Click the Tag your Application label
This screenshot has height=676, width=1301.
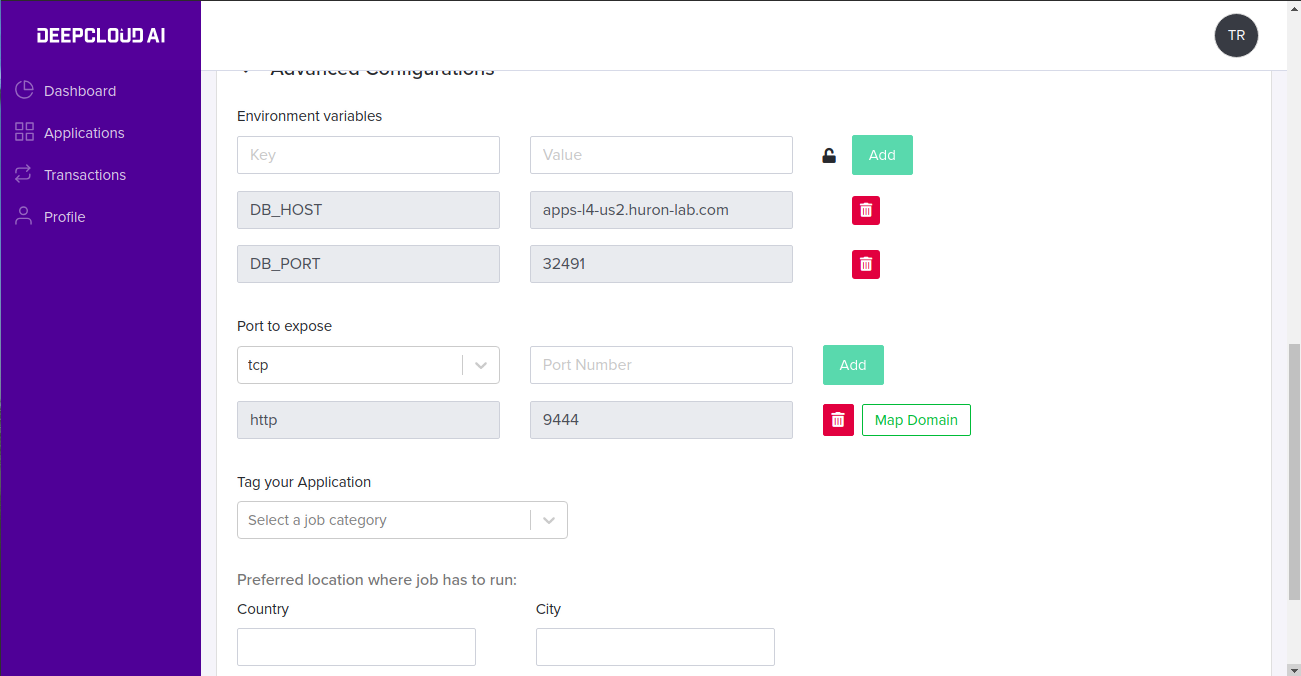coord(304,482)
